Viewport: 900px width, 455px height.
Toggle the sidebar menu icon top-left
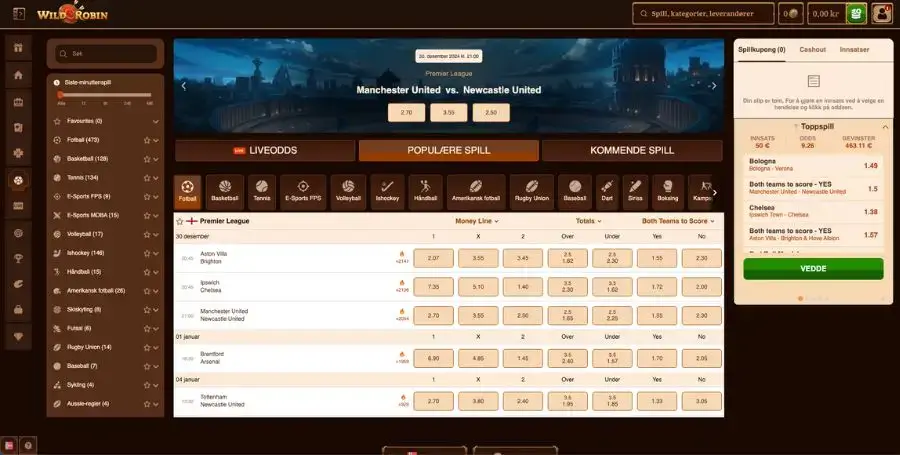coord(19,13)
